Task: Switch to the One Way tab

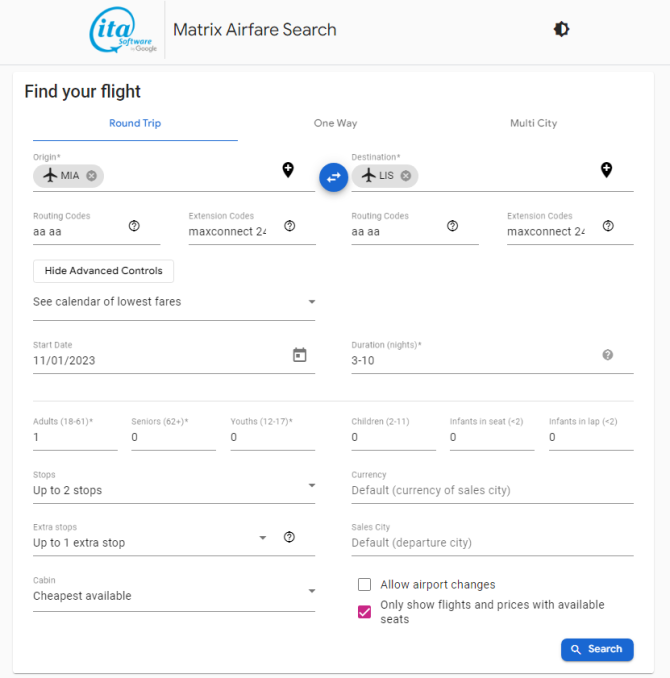Action: 336,123
